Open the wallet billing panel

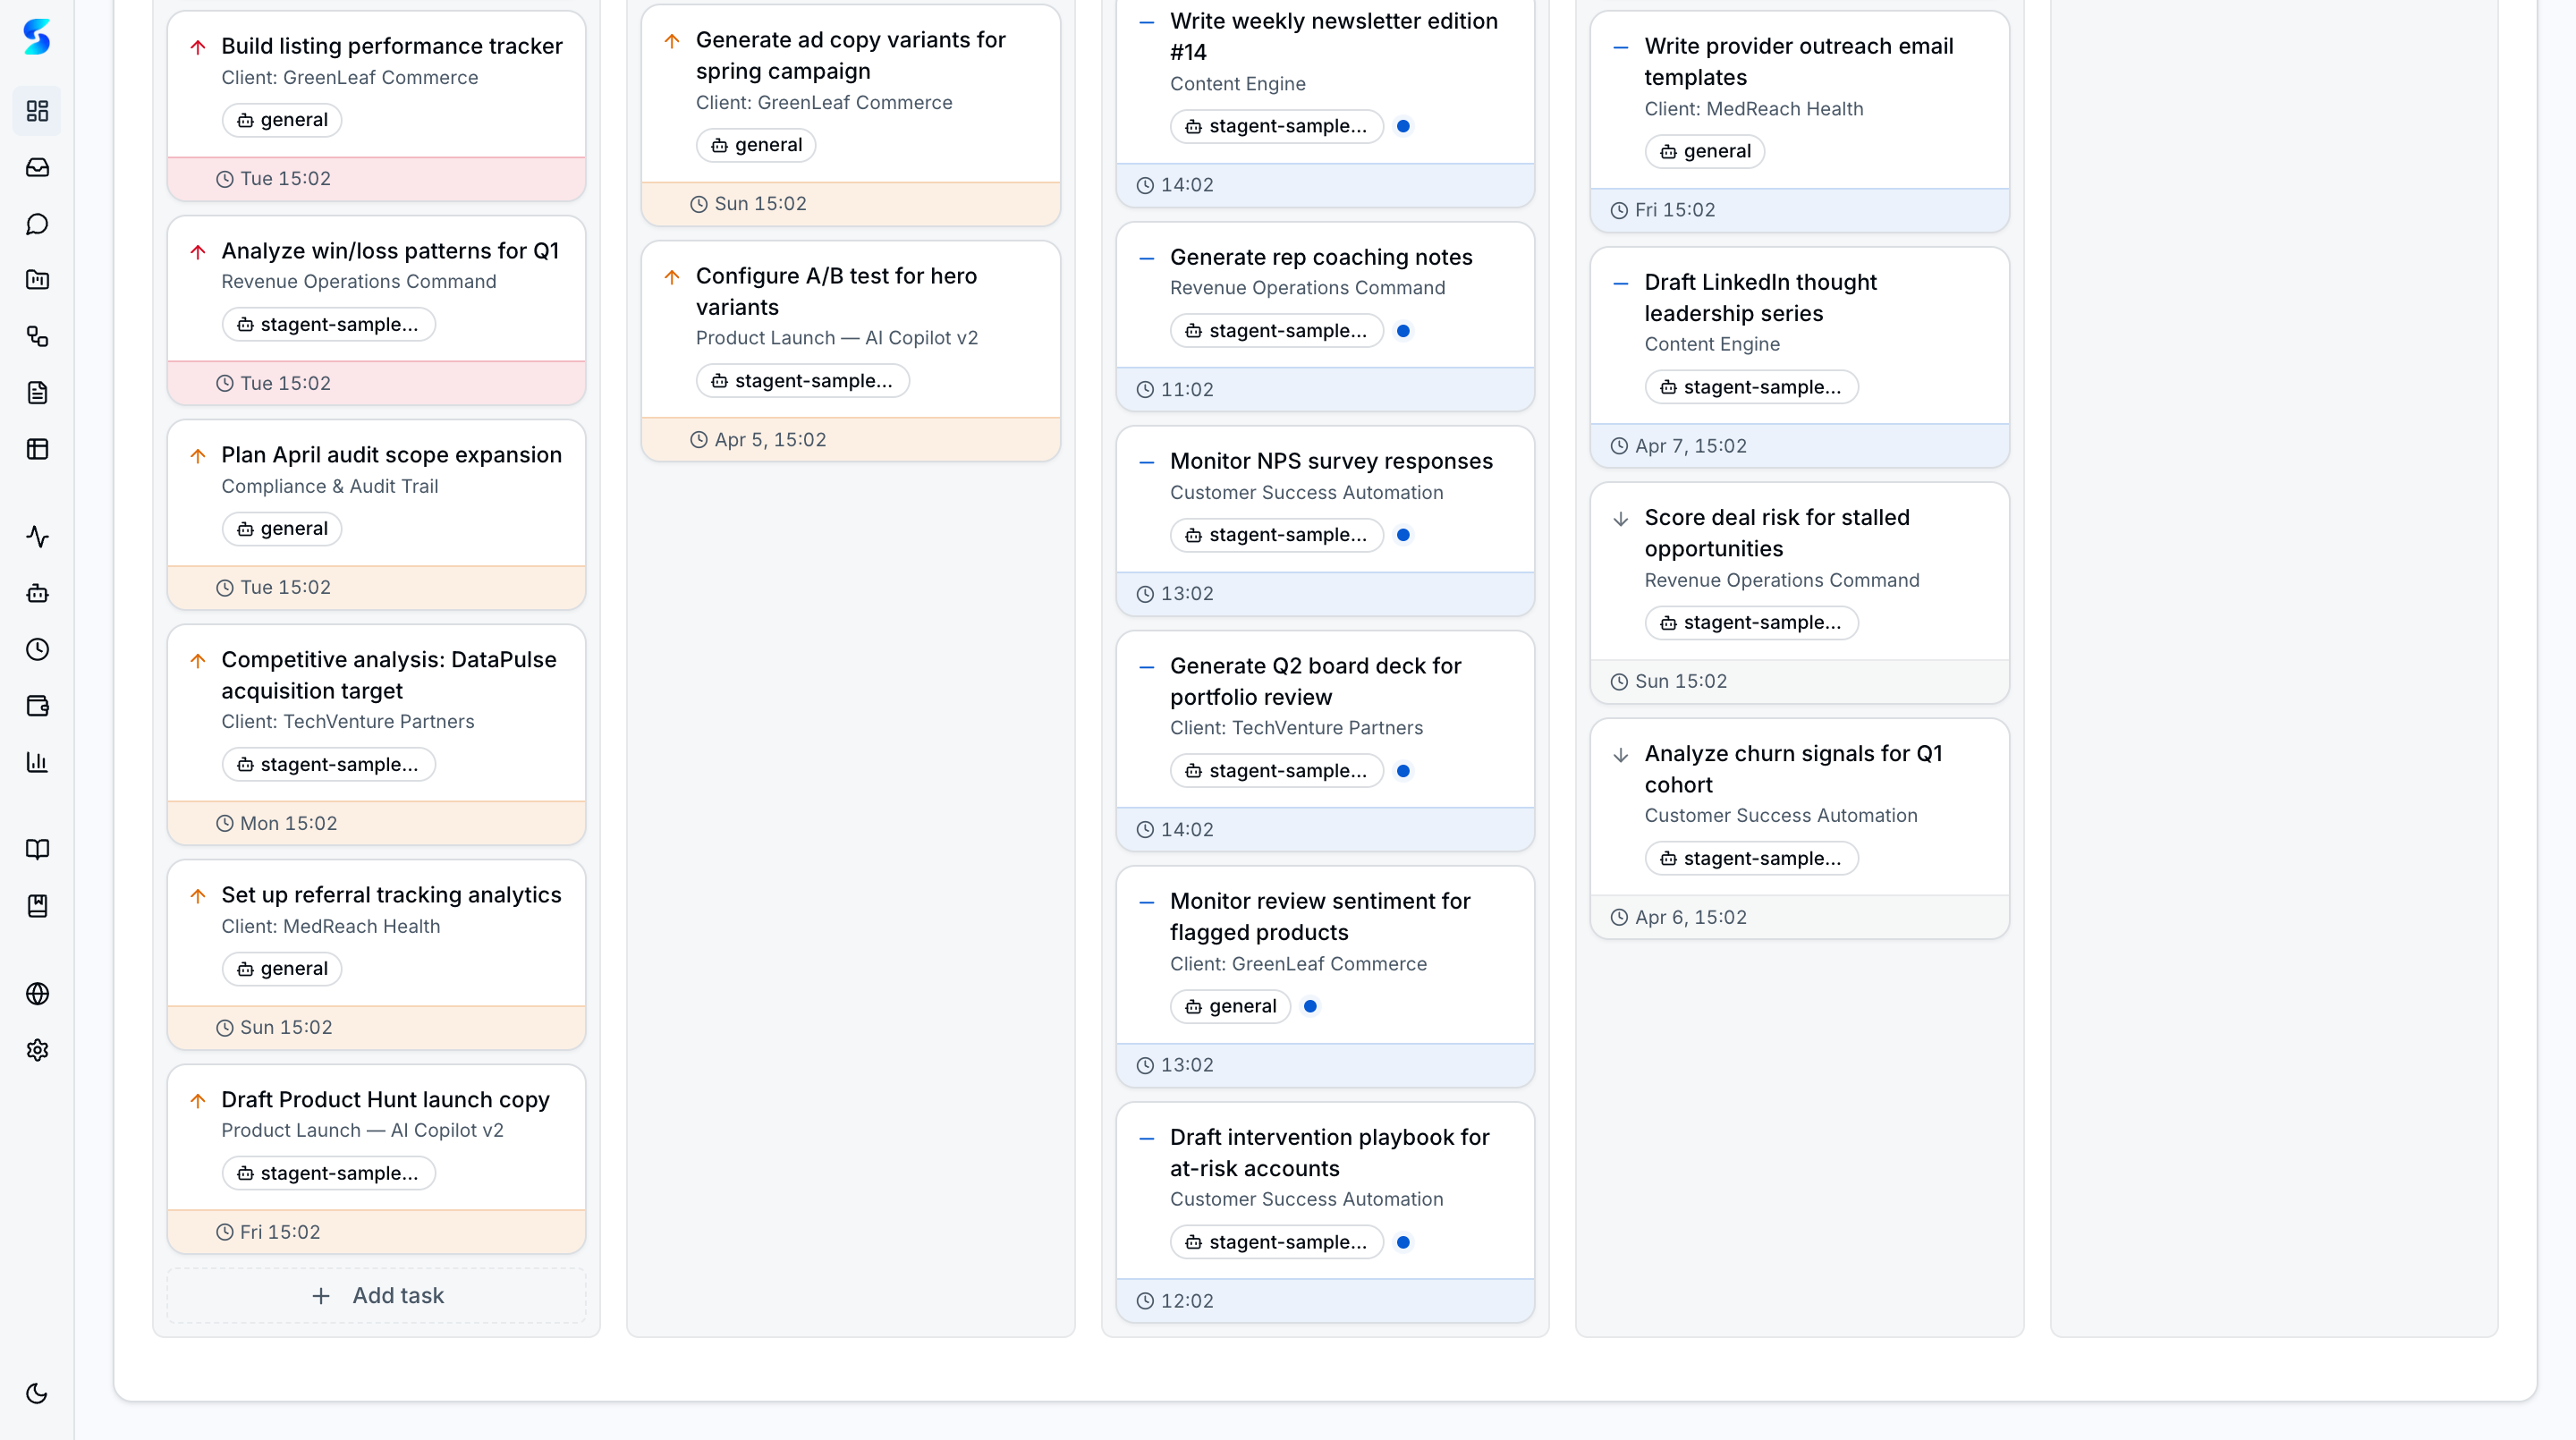pyautogui.click(x=38, y=706)
